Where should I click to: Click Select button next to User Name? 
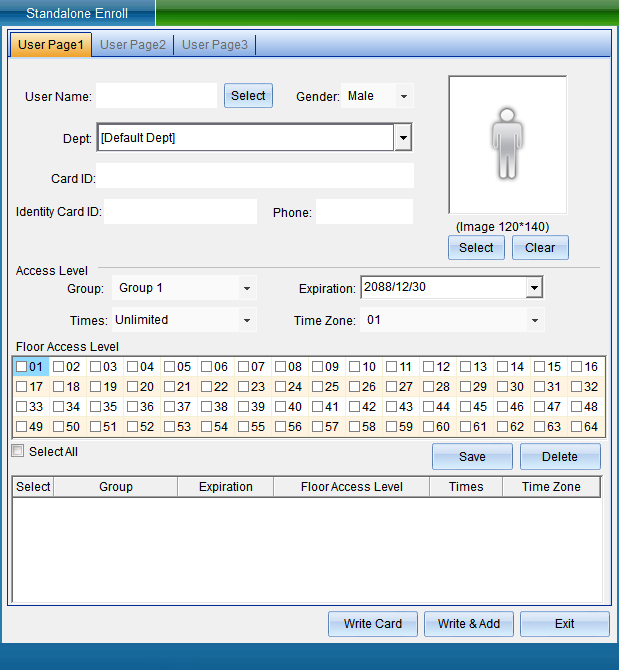(248, 96)
